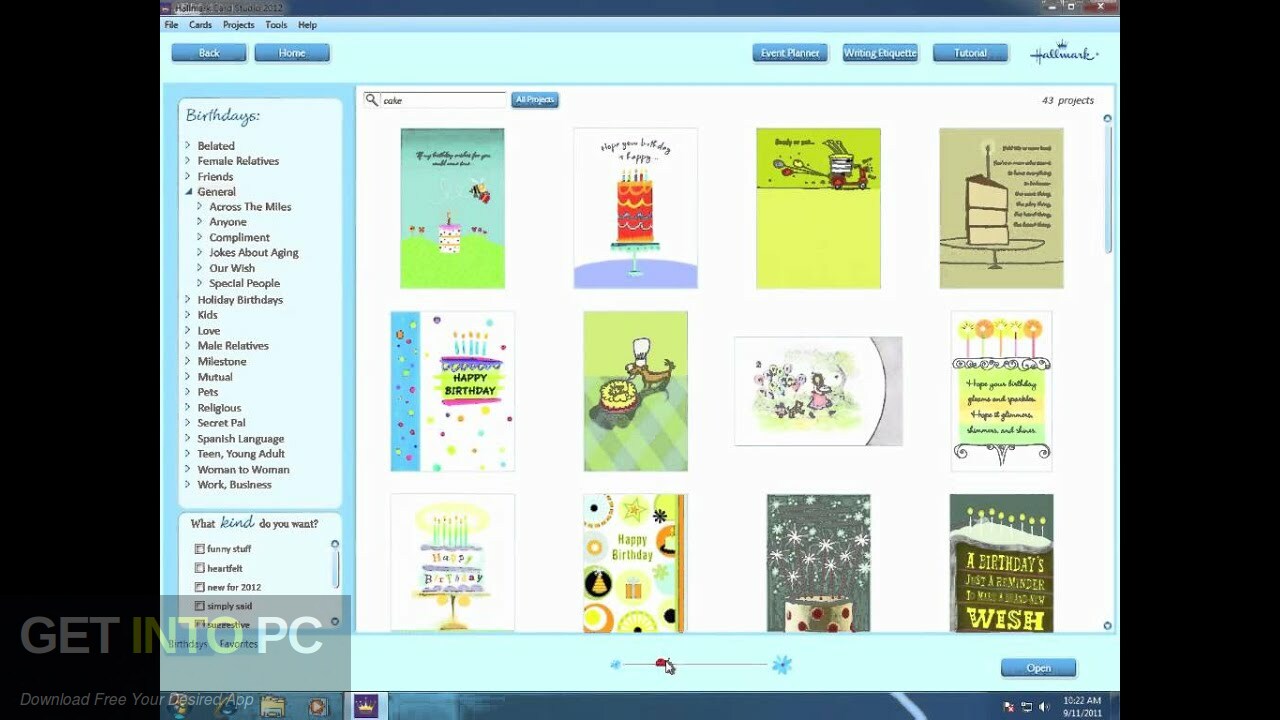
Task: Check the 'funny stuff' checkbox
Action: pyautogui.click(x=199, y=549)
